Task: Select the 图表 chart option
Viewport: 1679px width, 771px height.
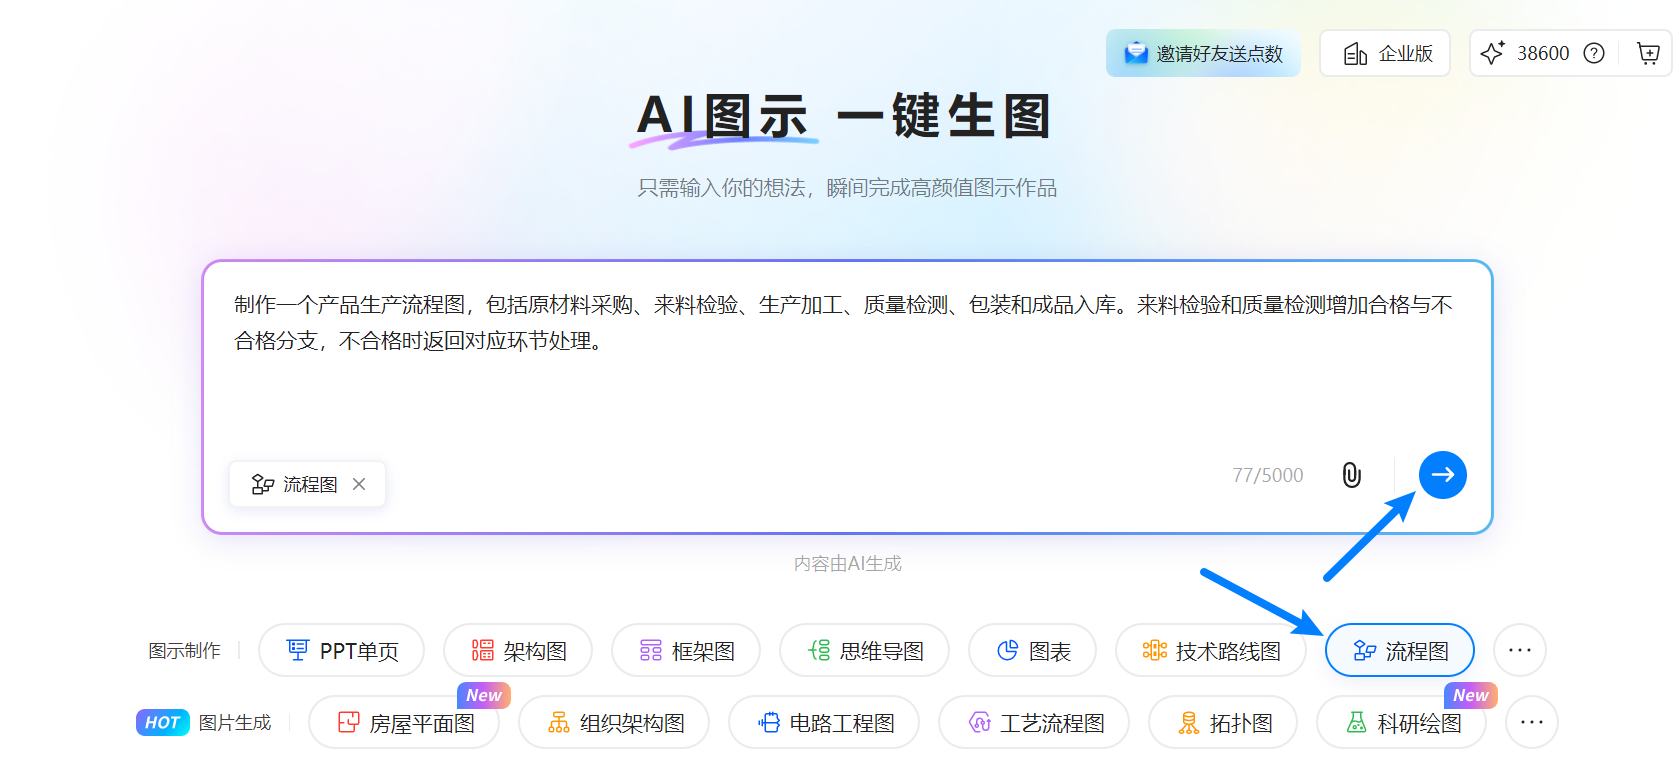Action: pyautogui.click(x=1032, y=651)
